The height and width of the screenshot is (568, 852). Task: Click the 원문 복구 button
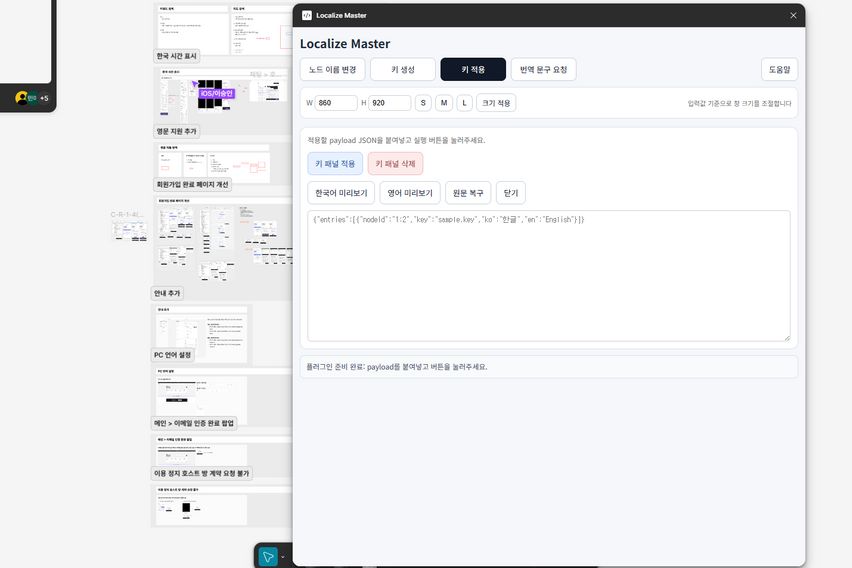click(468, 193)
